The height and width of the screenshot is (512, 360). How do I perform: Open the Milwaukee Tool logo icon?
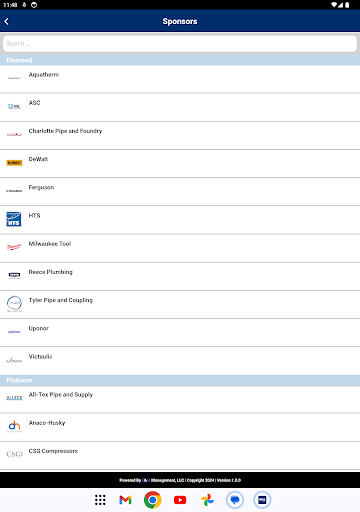[14, 247]
